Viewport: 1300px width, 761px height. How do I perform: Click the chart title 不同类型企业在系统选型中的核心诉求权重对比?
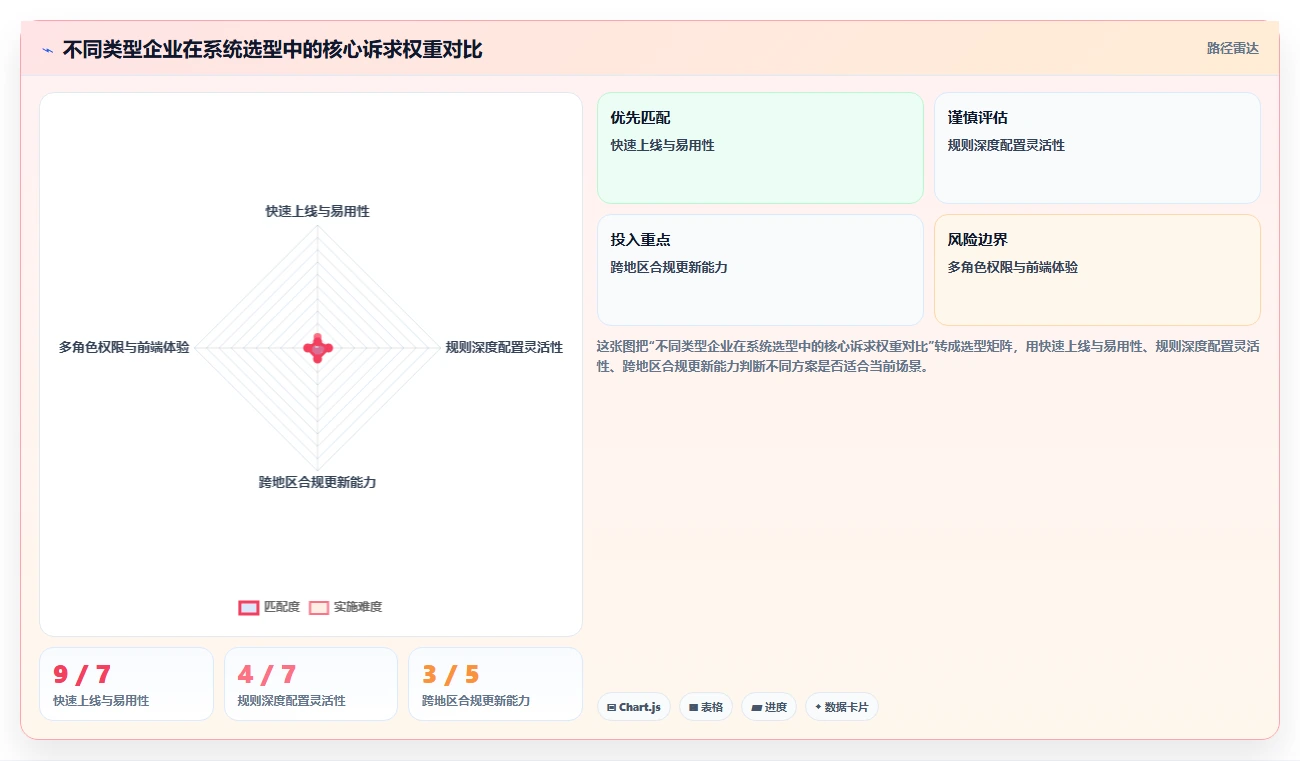[x=273, y=50]
